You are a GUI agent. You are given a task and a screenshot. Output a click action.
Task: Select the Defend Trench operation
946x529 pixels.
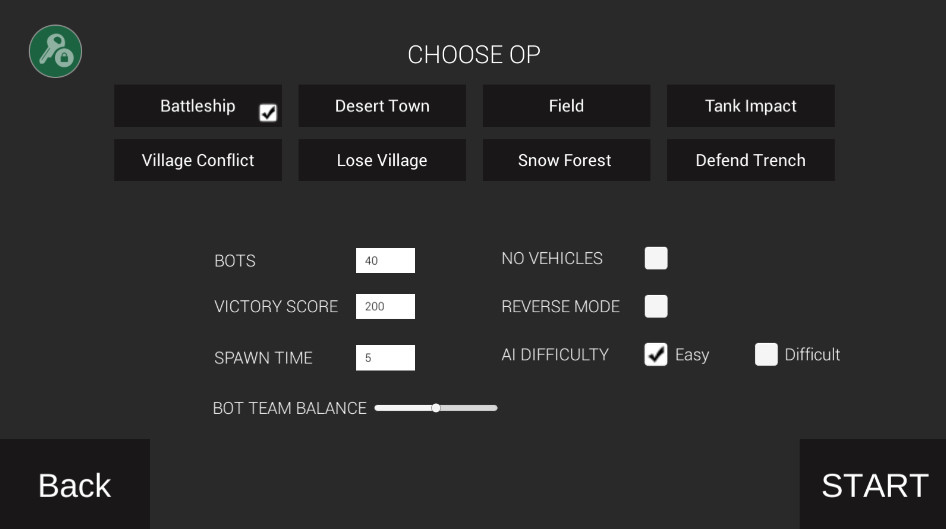[750, 160]
